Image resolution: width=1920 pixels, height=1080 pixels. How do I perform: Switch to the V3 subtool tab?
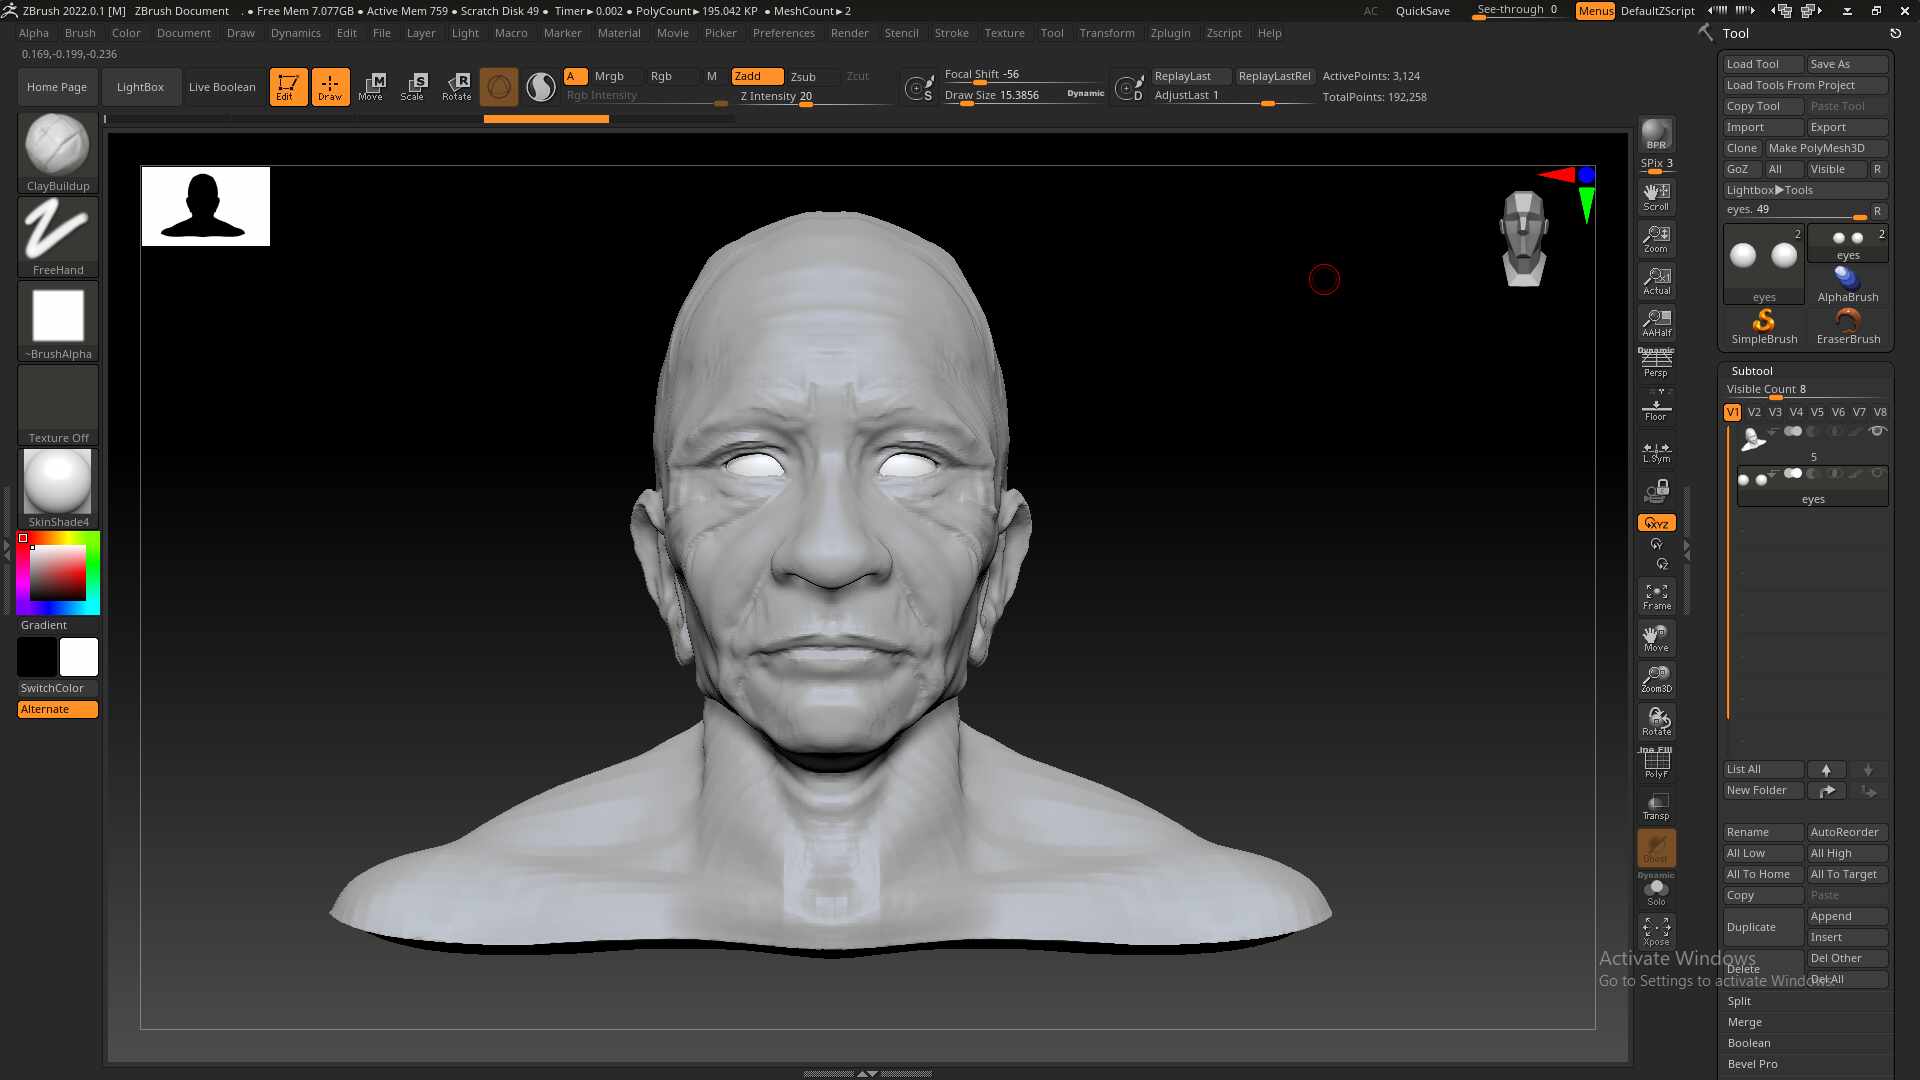1775,411
